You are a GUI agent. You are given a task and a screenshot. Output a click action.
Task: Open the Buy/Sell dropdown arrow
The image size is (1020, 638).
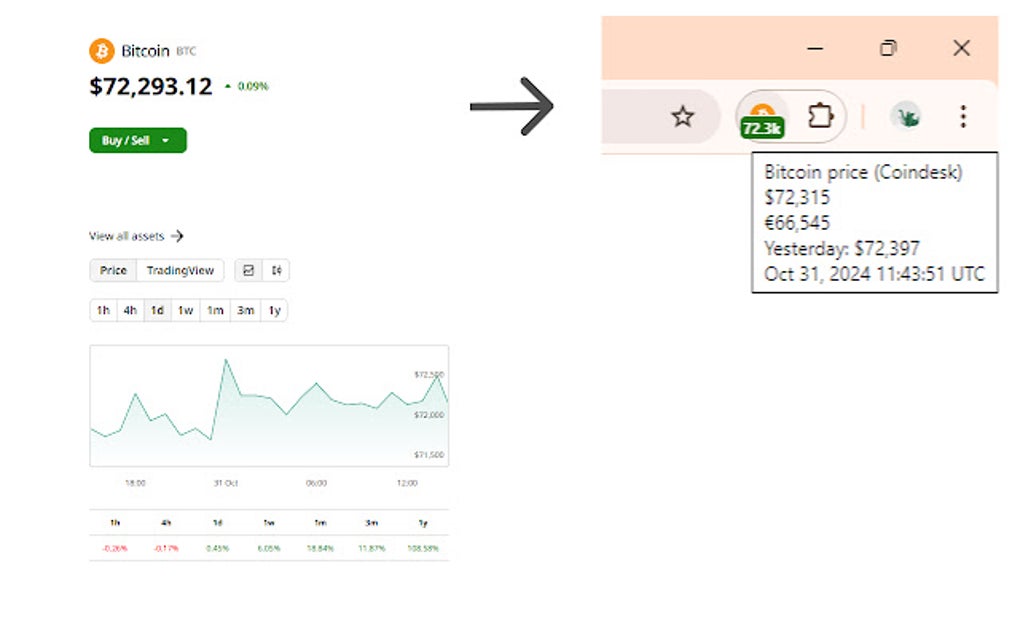click(166, 140)
